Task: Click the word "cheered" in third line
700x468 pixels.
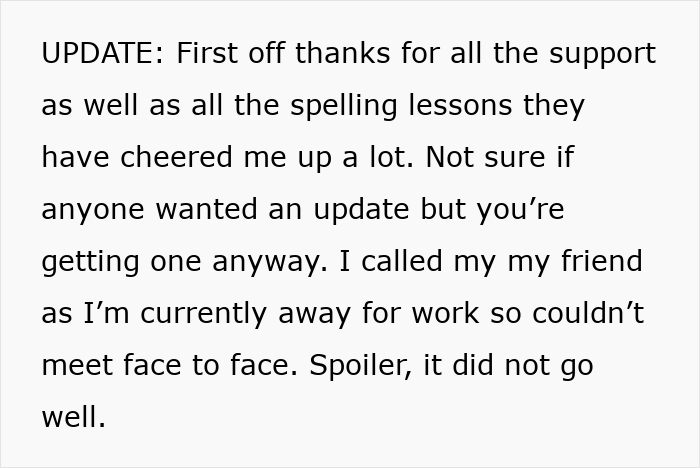Action: [x=176, y=157]
